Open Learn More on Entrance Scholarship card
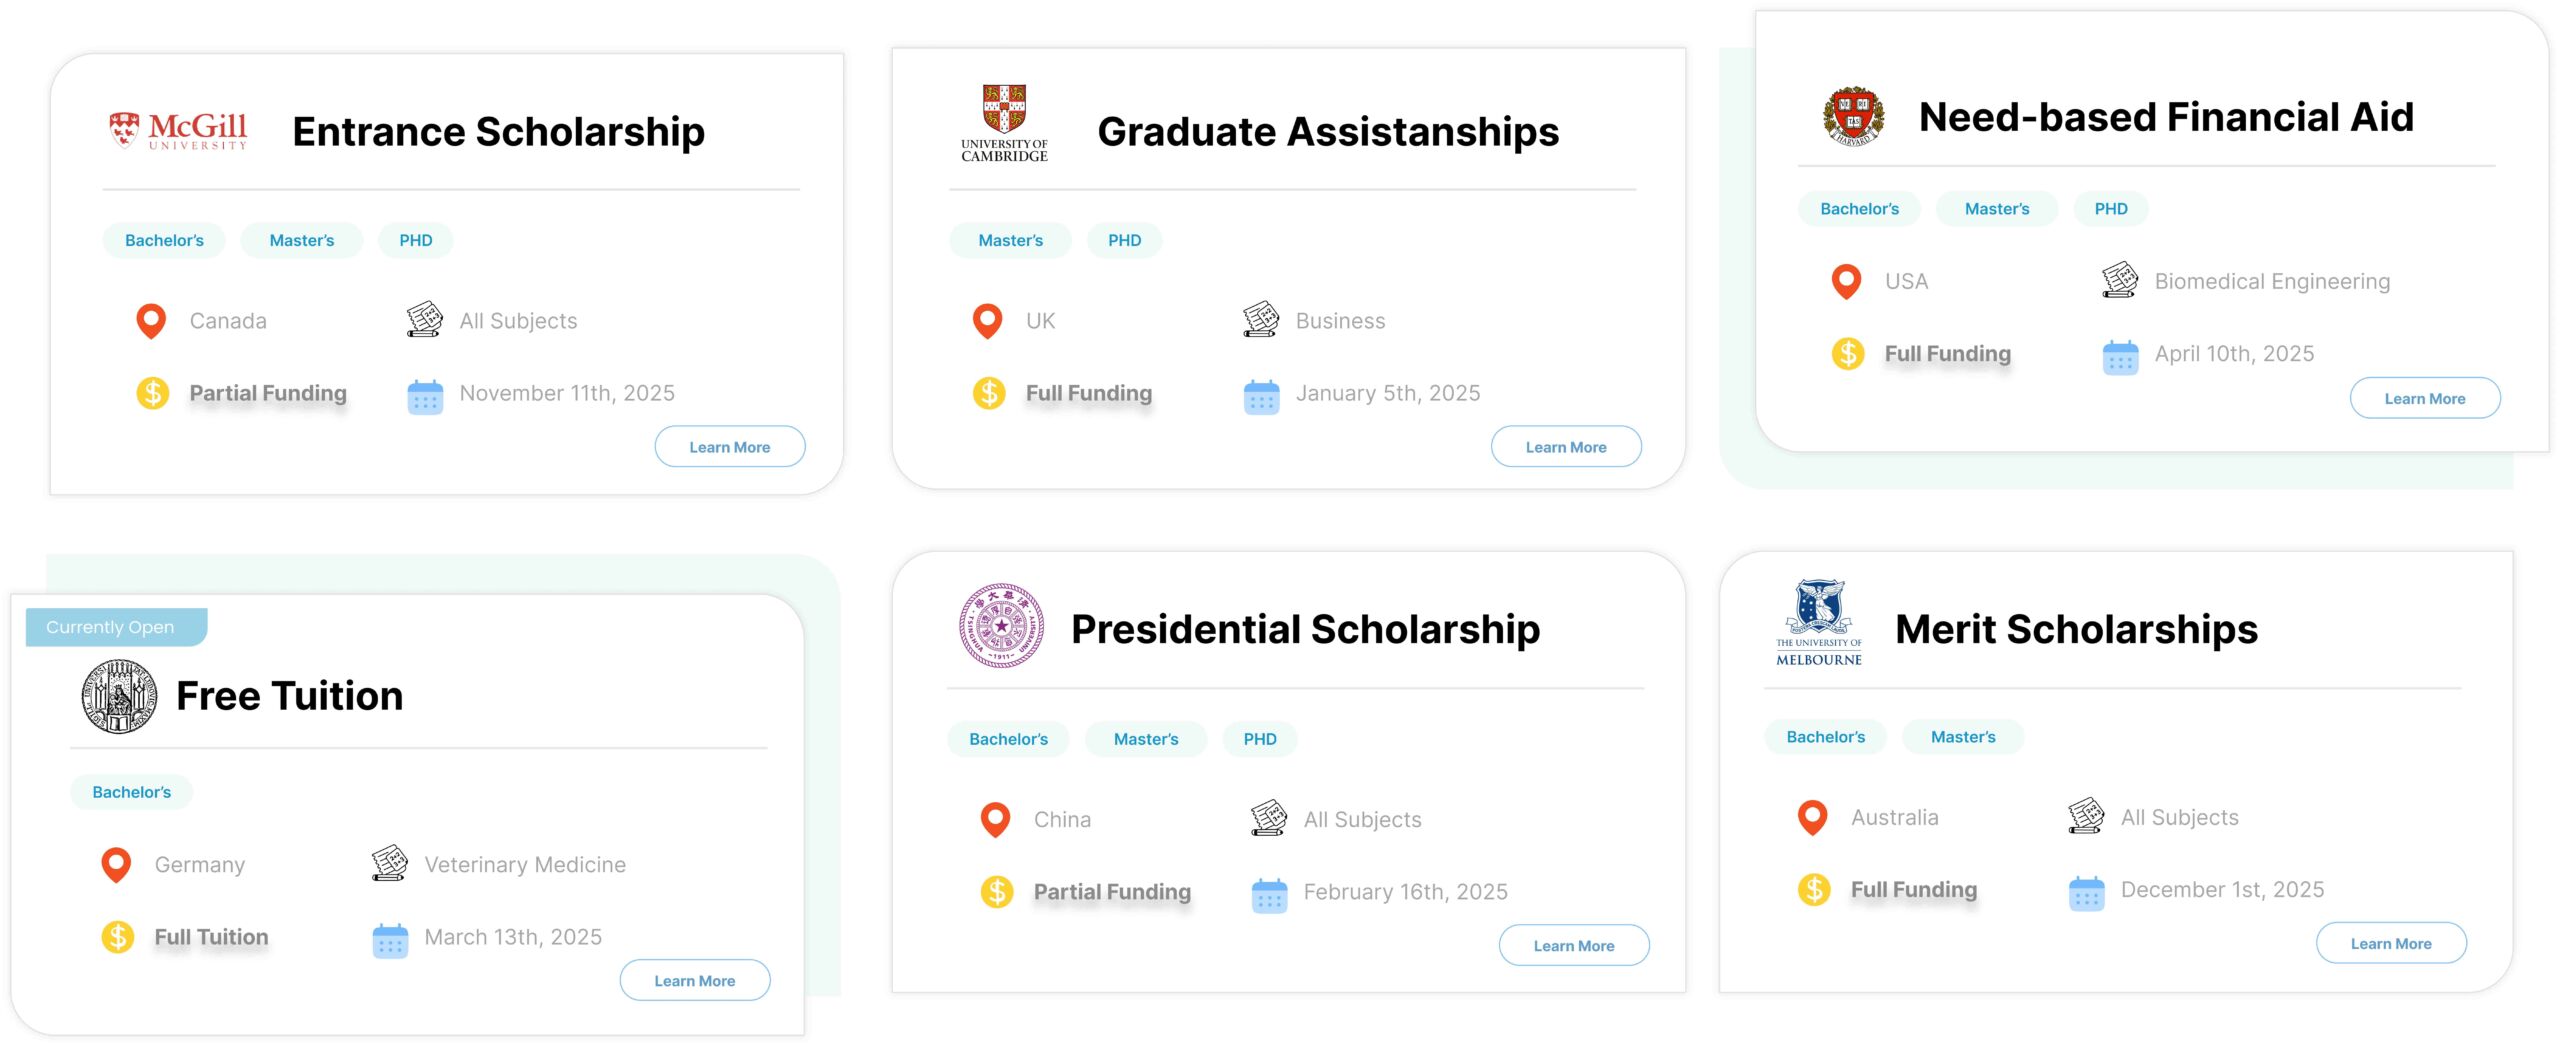 click(x=730, y=447)
